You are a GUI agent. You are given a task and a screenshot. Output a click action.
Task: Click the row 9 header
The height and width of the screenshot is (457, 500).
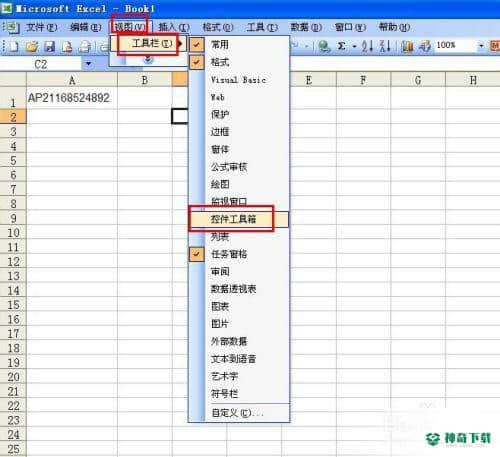(x=13, y=218)
